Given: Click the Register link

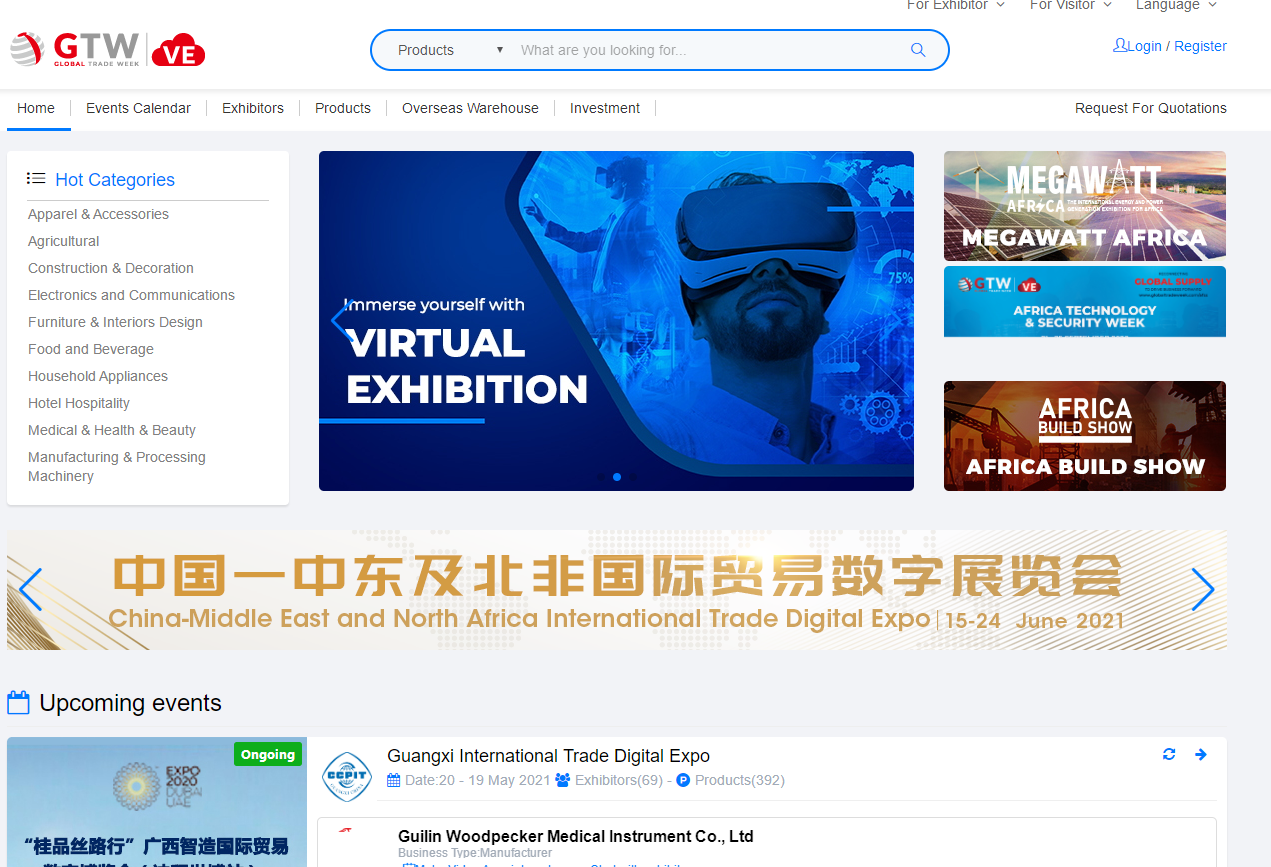Looking at the screenshot, I should (x=1200, y=46).
